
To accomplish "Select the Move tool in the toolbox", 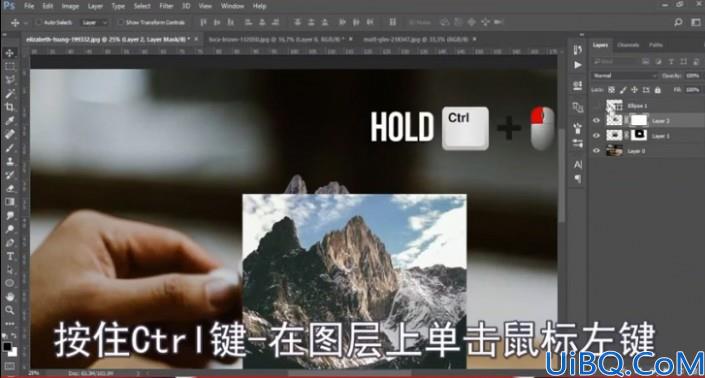I will click(9, 53).
